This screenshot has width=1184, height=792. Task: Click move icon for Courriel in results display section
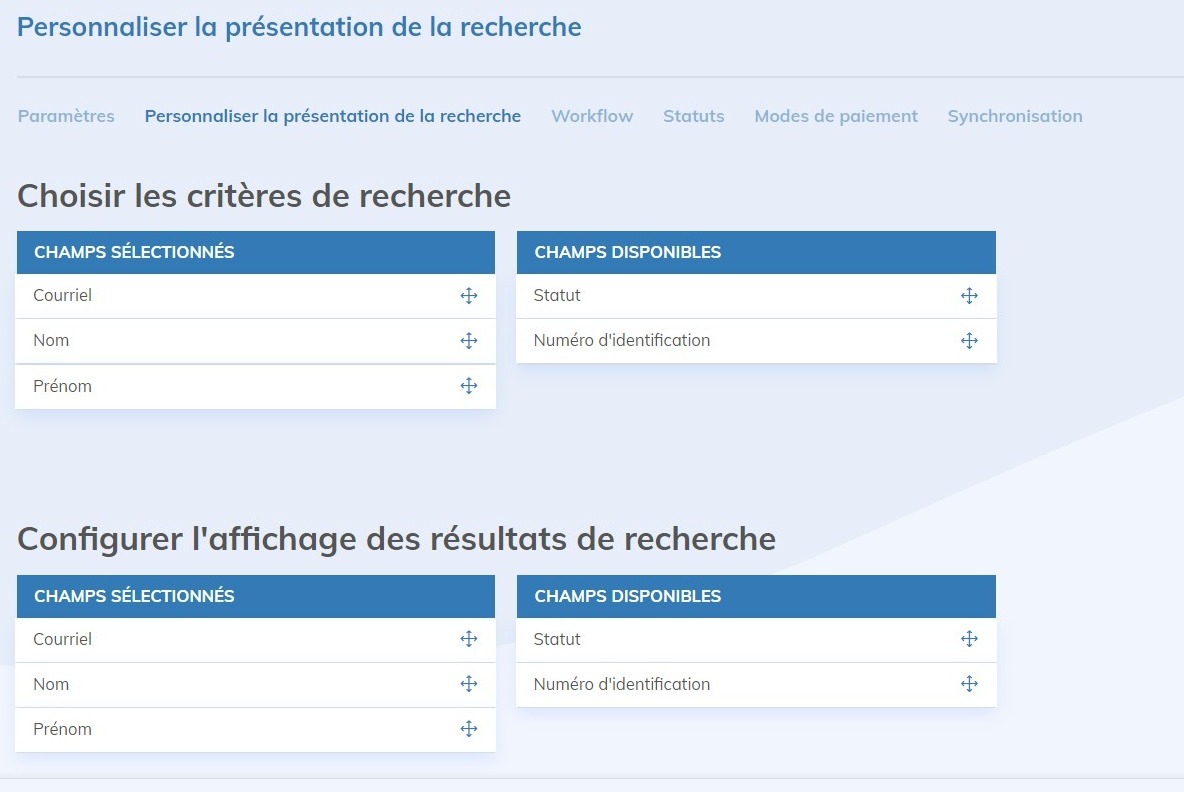pyautogui.click(x=468, y=639)
